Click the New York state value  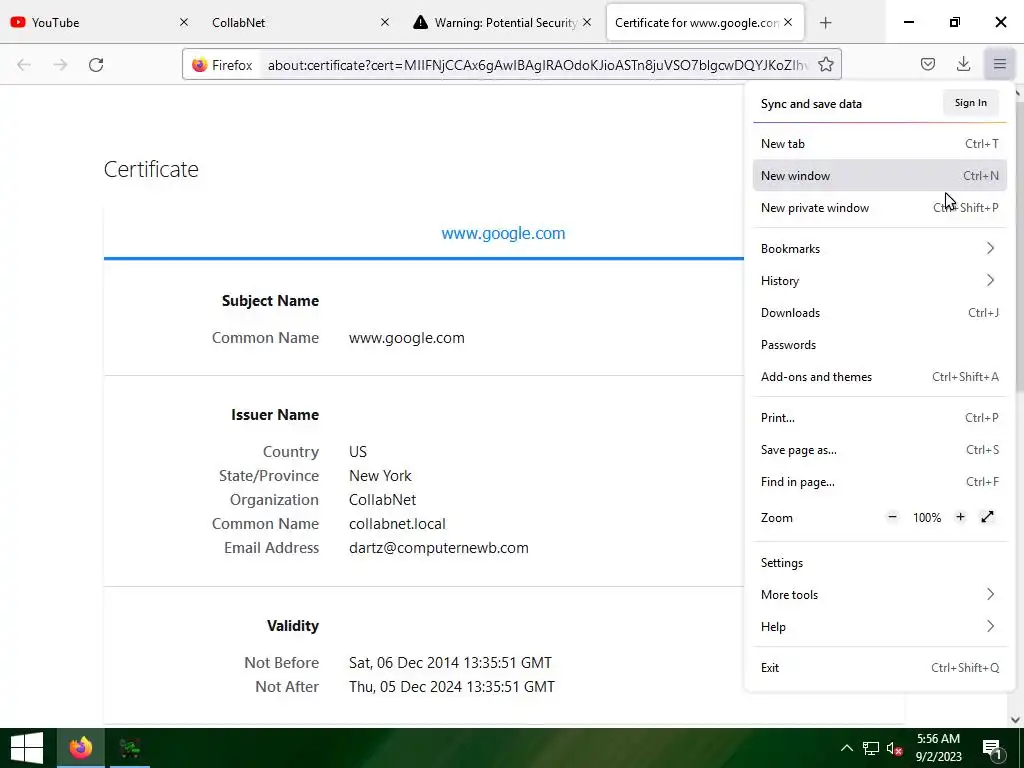pos(380,476)
